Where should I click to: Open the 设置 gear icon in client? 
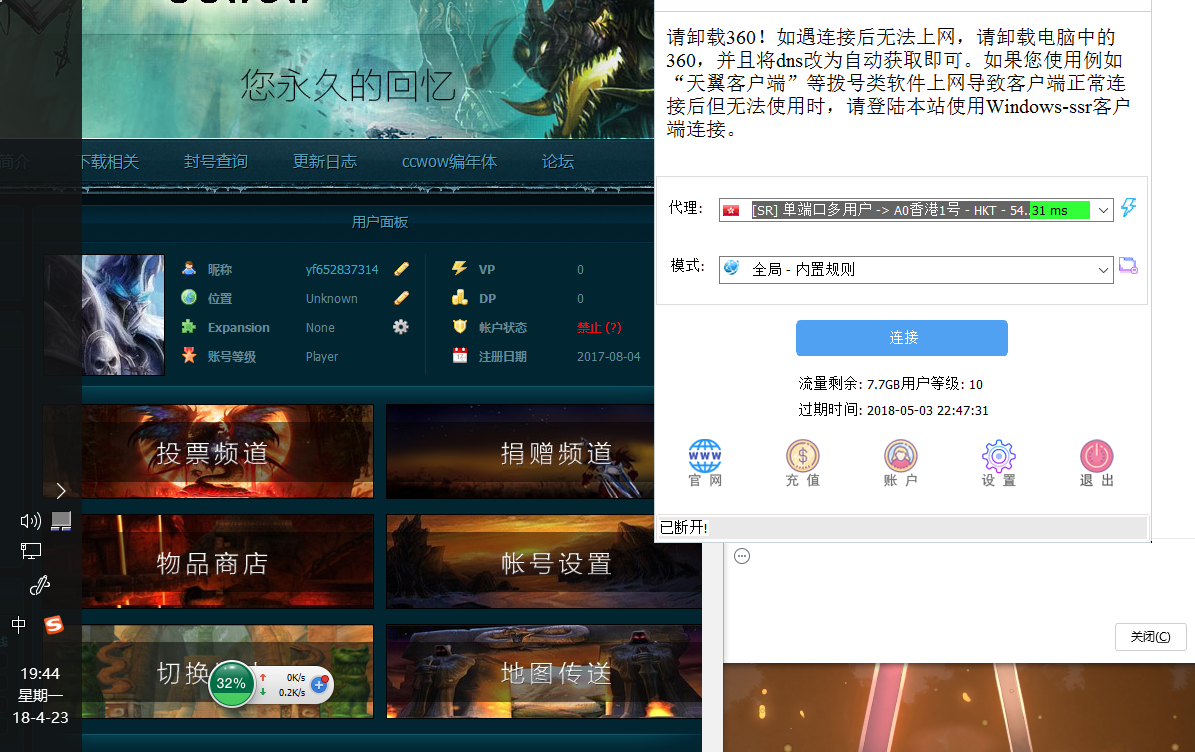998,456
